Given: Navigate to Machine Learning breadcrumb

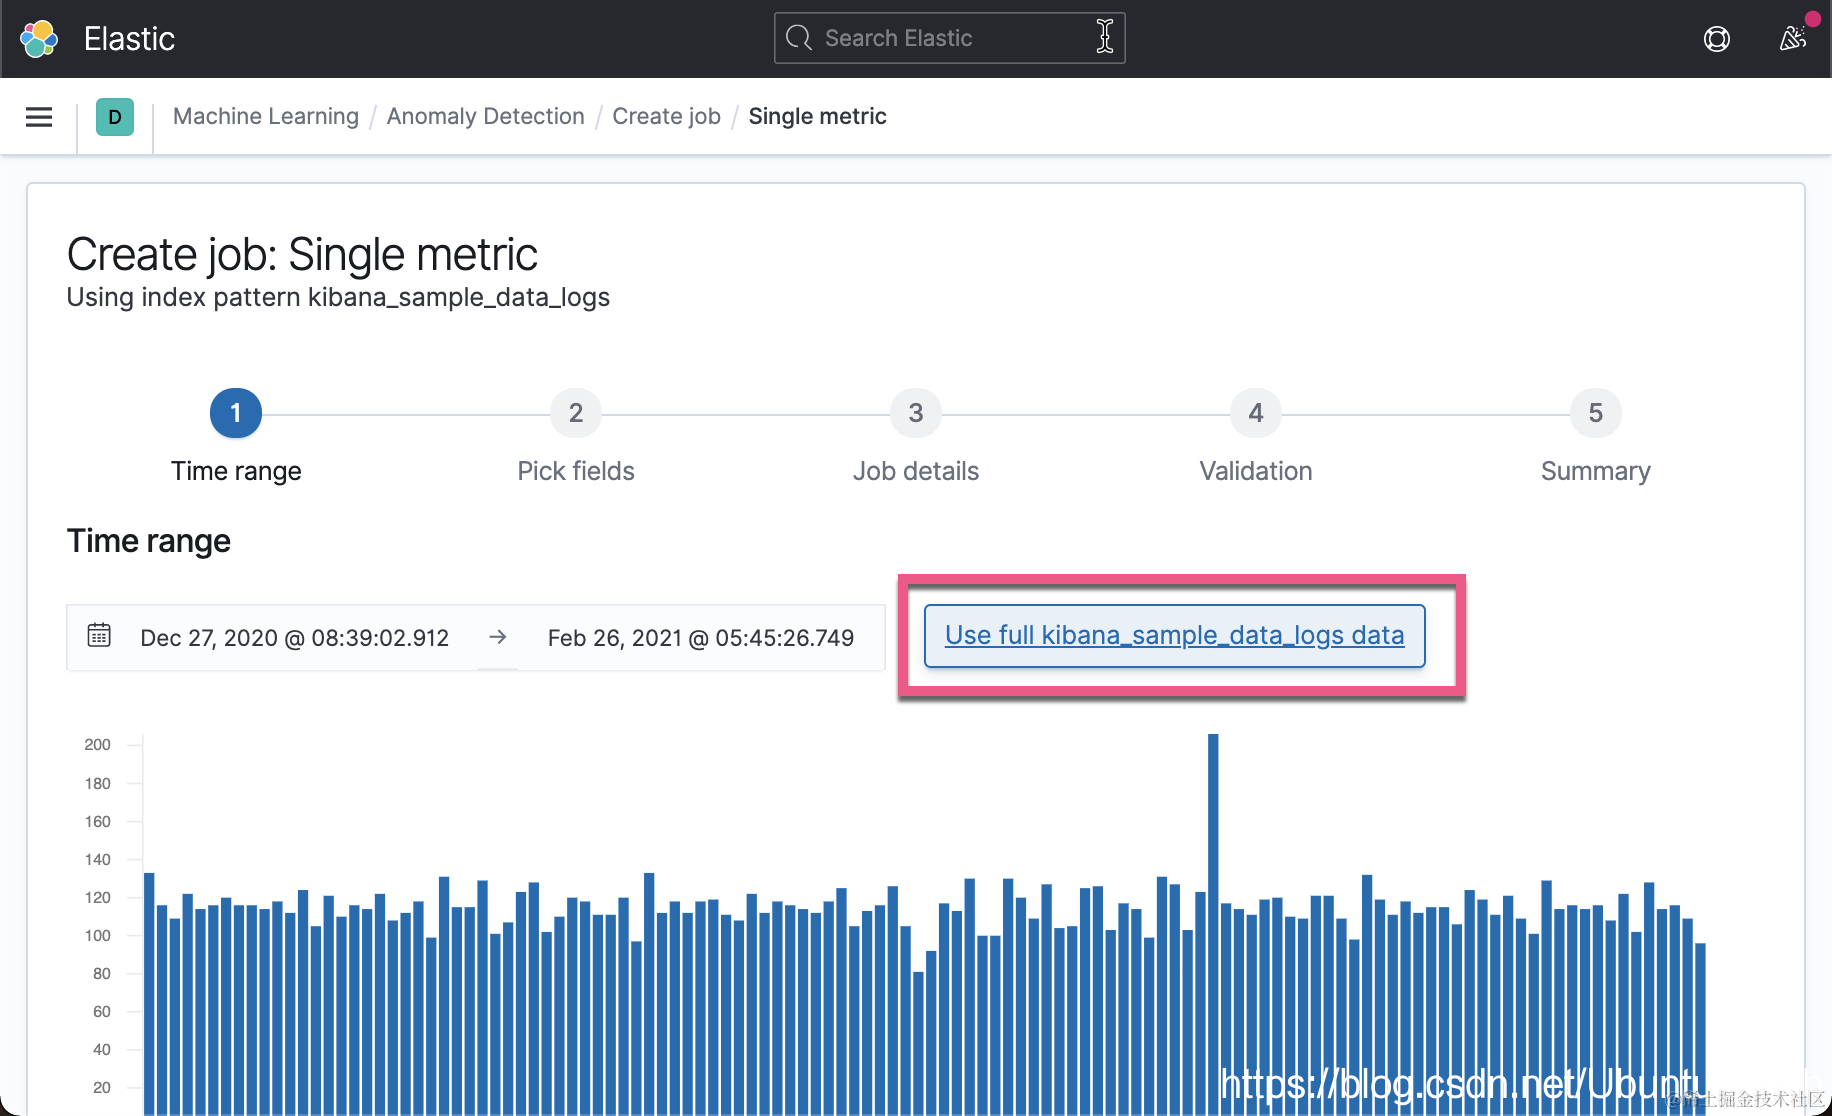Looking at the screenshot, I should (266, 117).
